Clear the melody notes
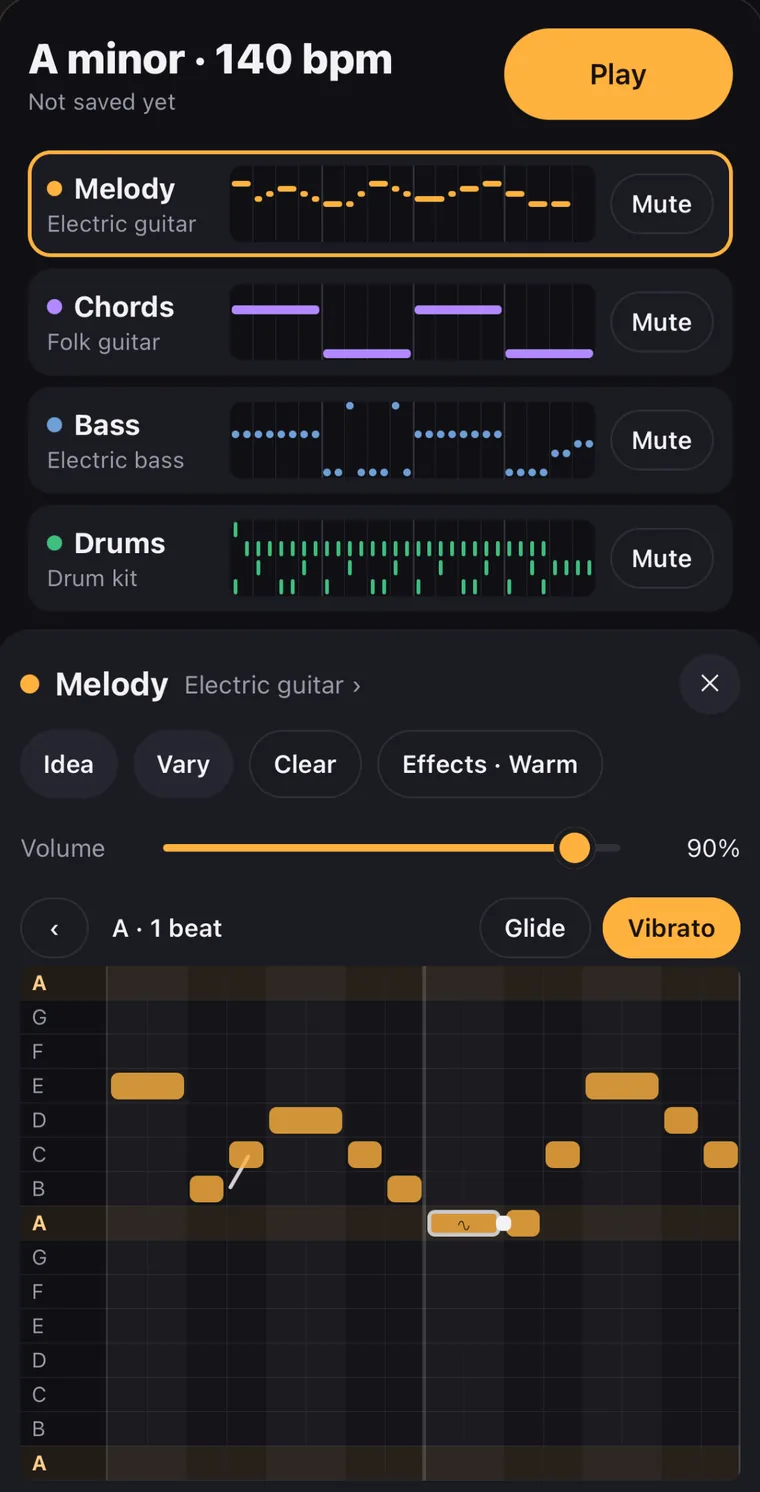The width and height of the screenshot is (760, 1492). [305, 764]
